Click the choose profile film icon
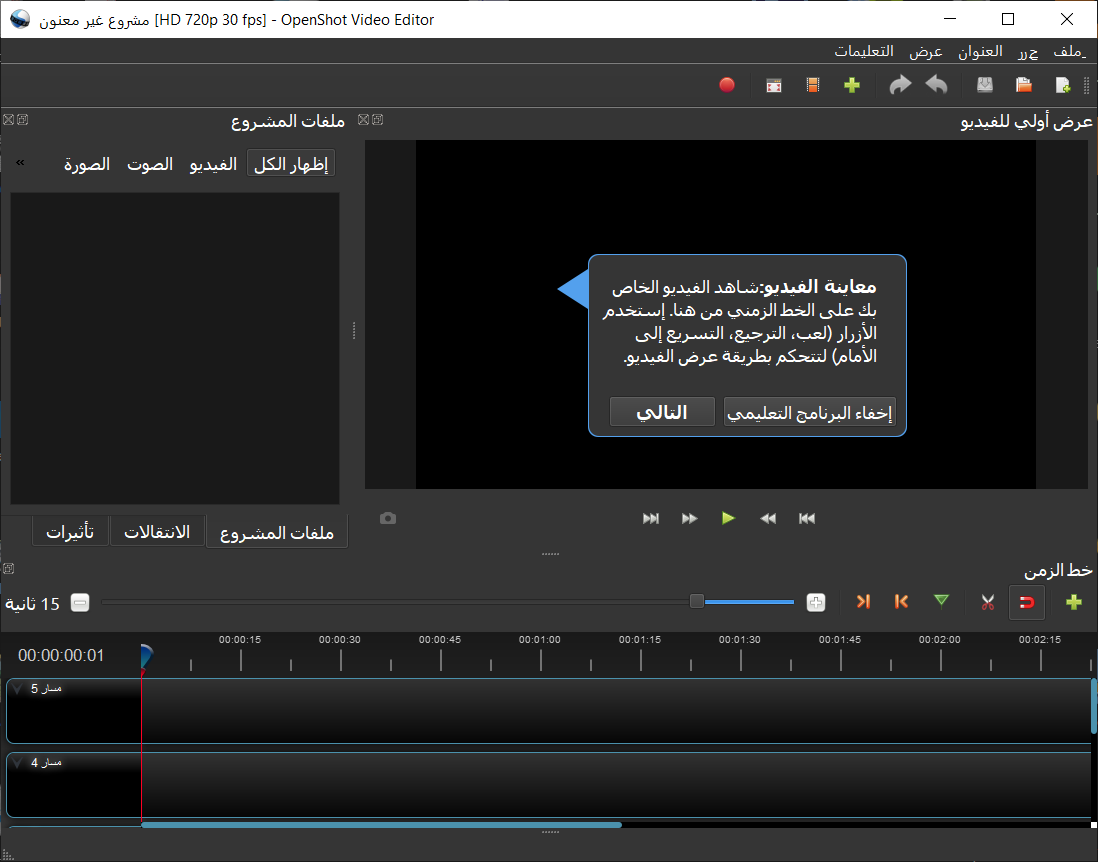 point(812,85)
